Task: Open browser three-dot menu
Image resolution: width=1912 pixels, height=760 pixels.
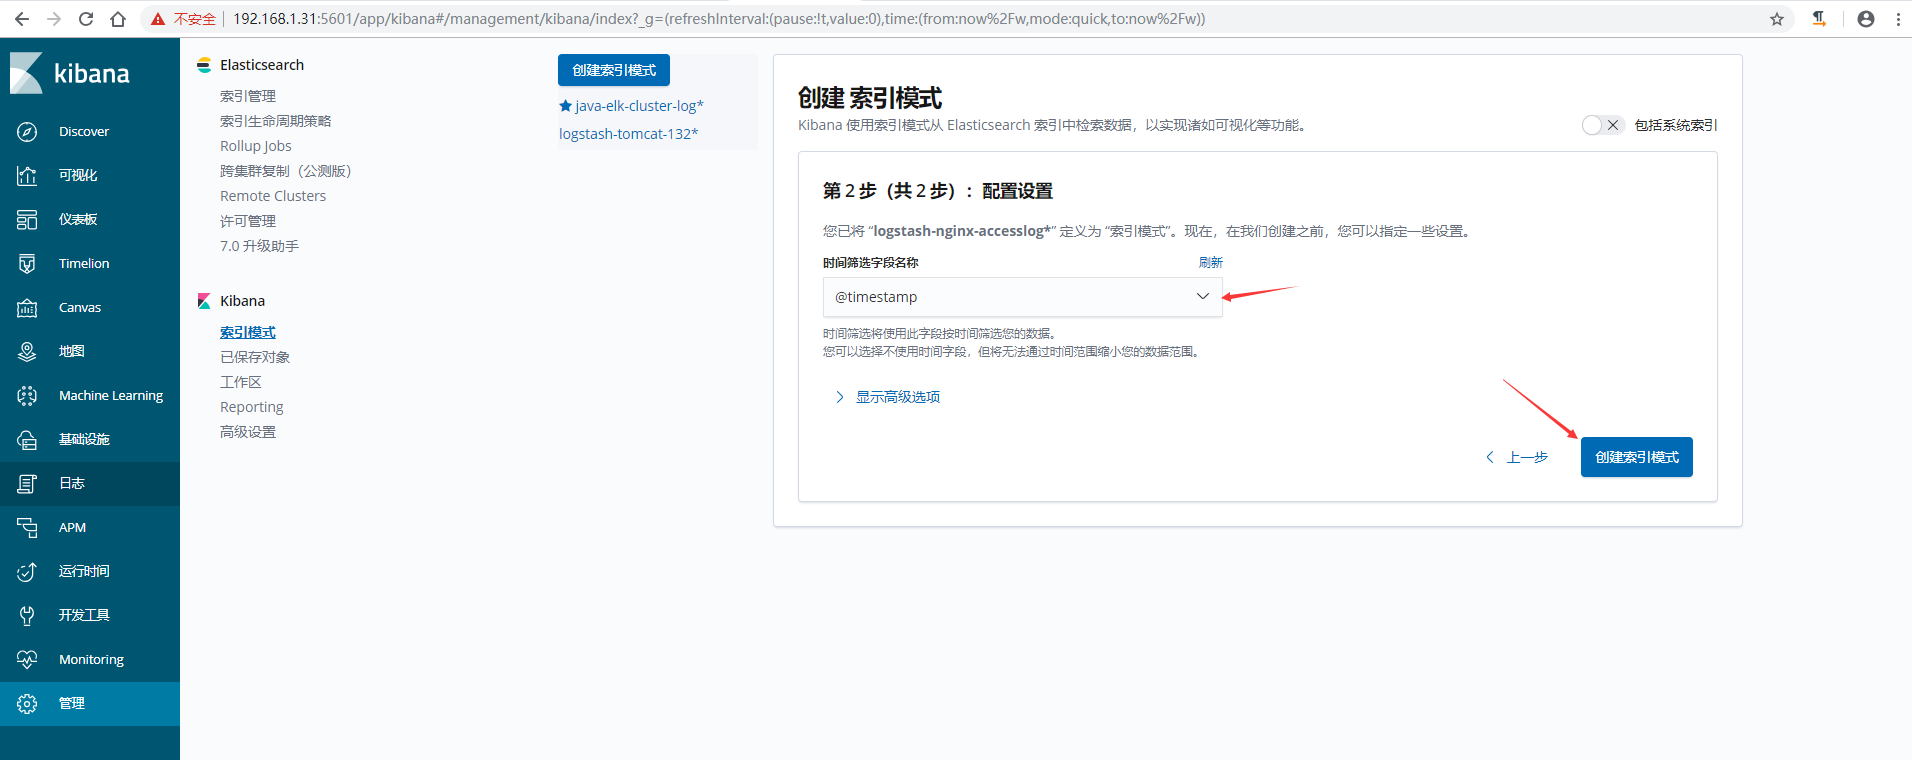Action: pyautogui.click(x=1898, y=19)
